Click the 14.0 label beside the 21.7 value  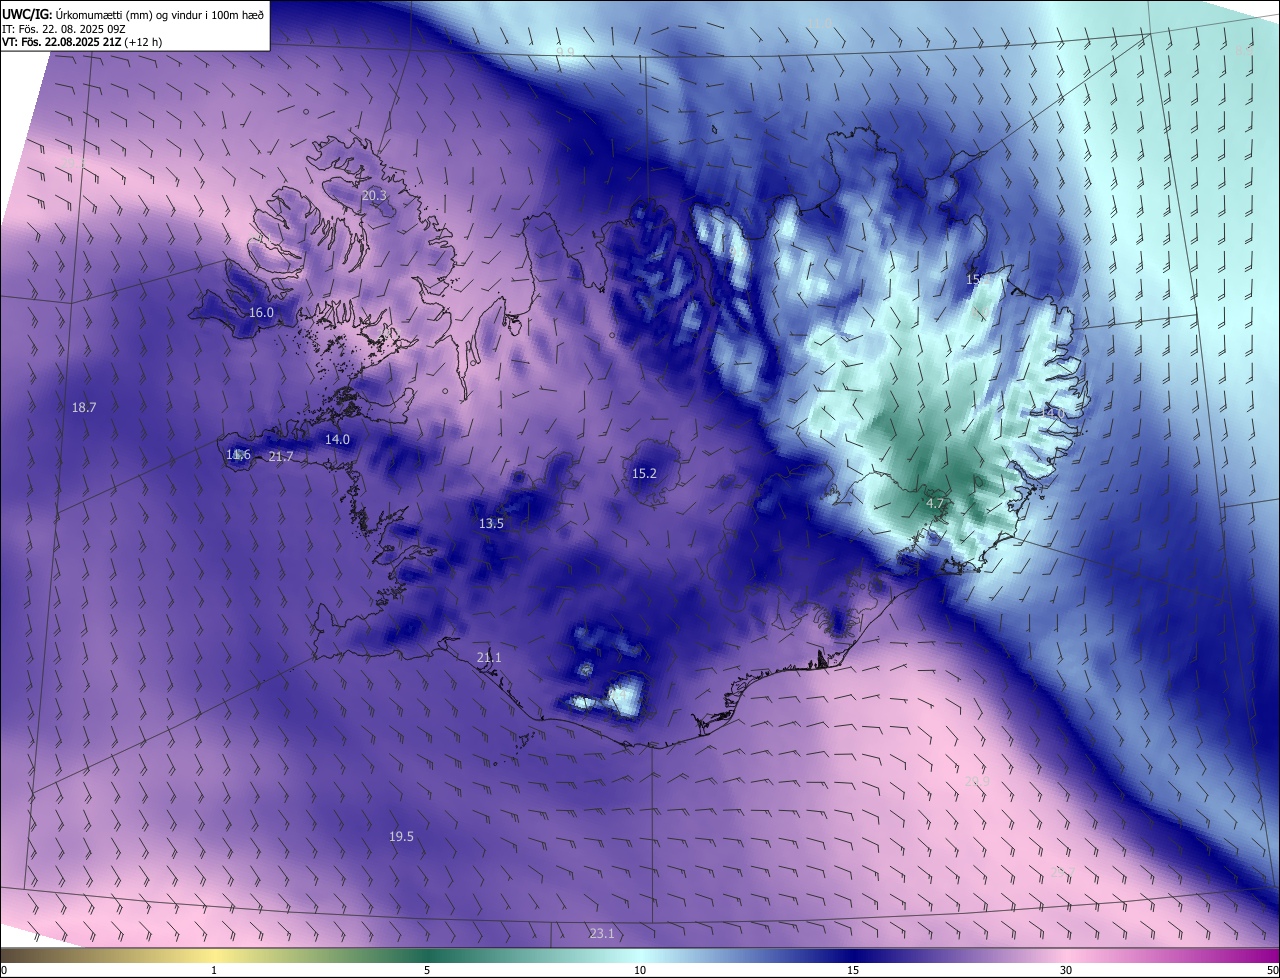(337, 440)
